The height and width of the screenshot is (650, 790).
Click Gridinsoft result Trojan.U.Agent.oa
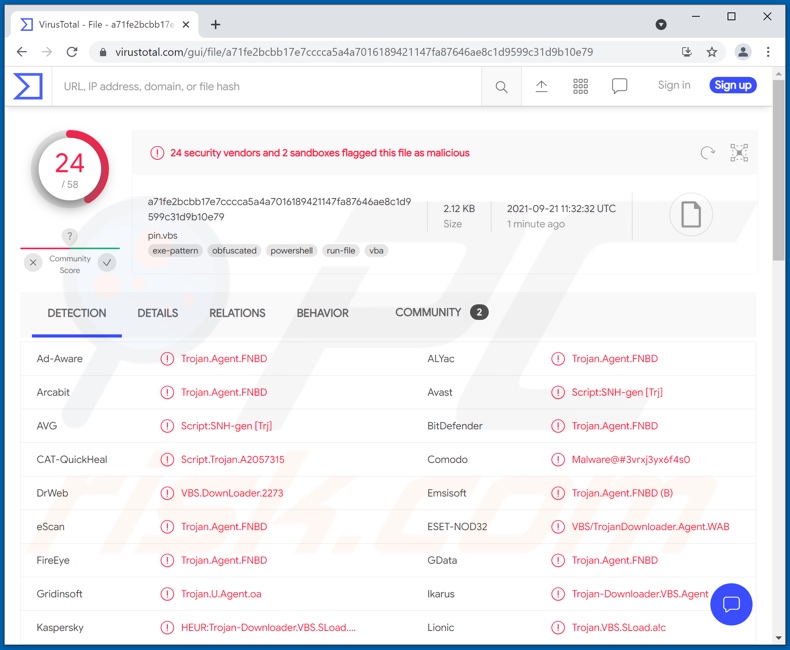[221, 594]
